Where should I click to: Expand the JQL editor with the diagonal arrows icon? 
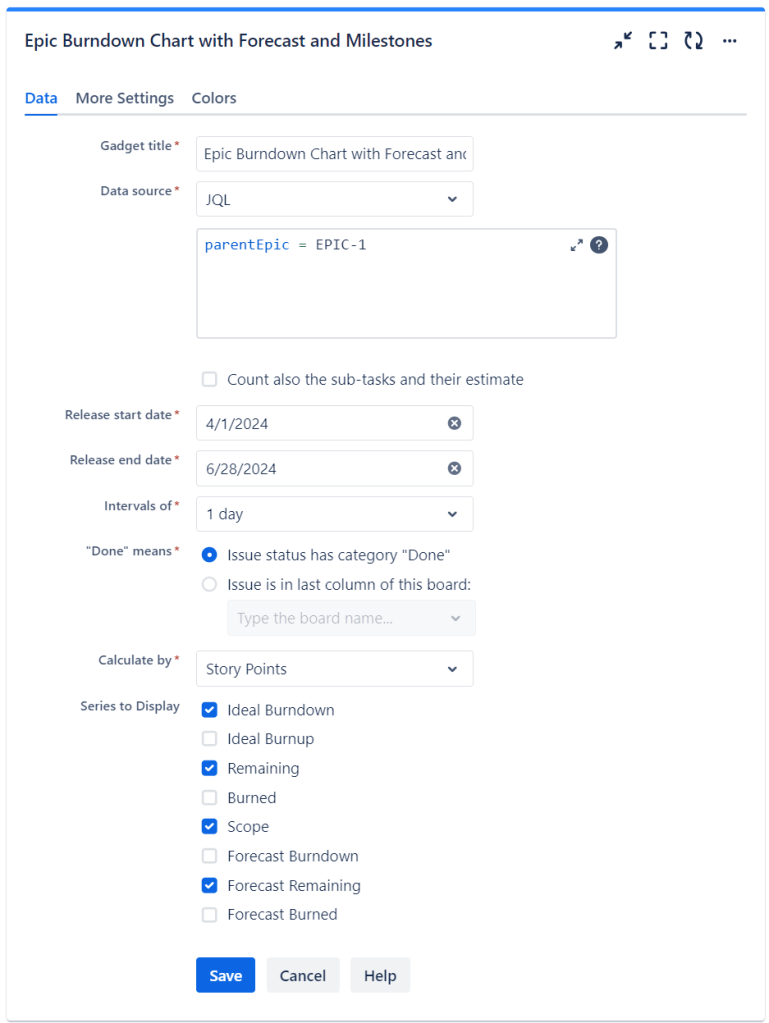(576, 244)
